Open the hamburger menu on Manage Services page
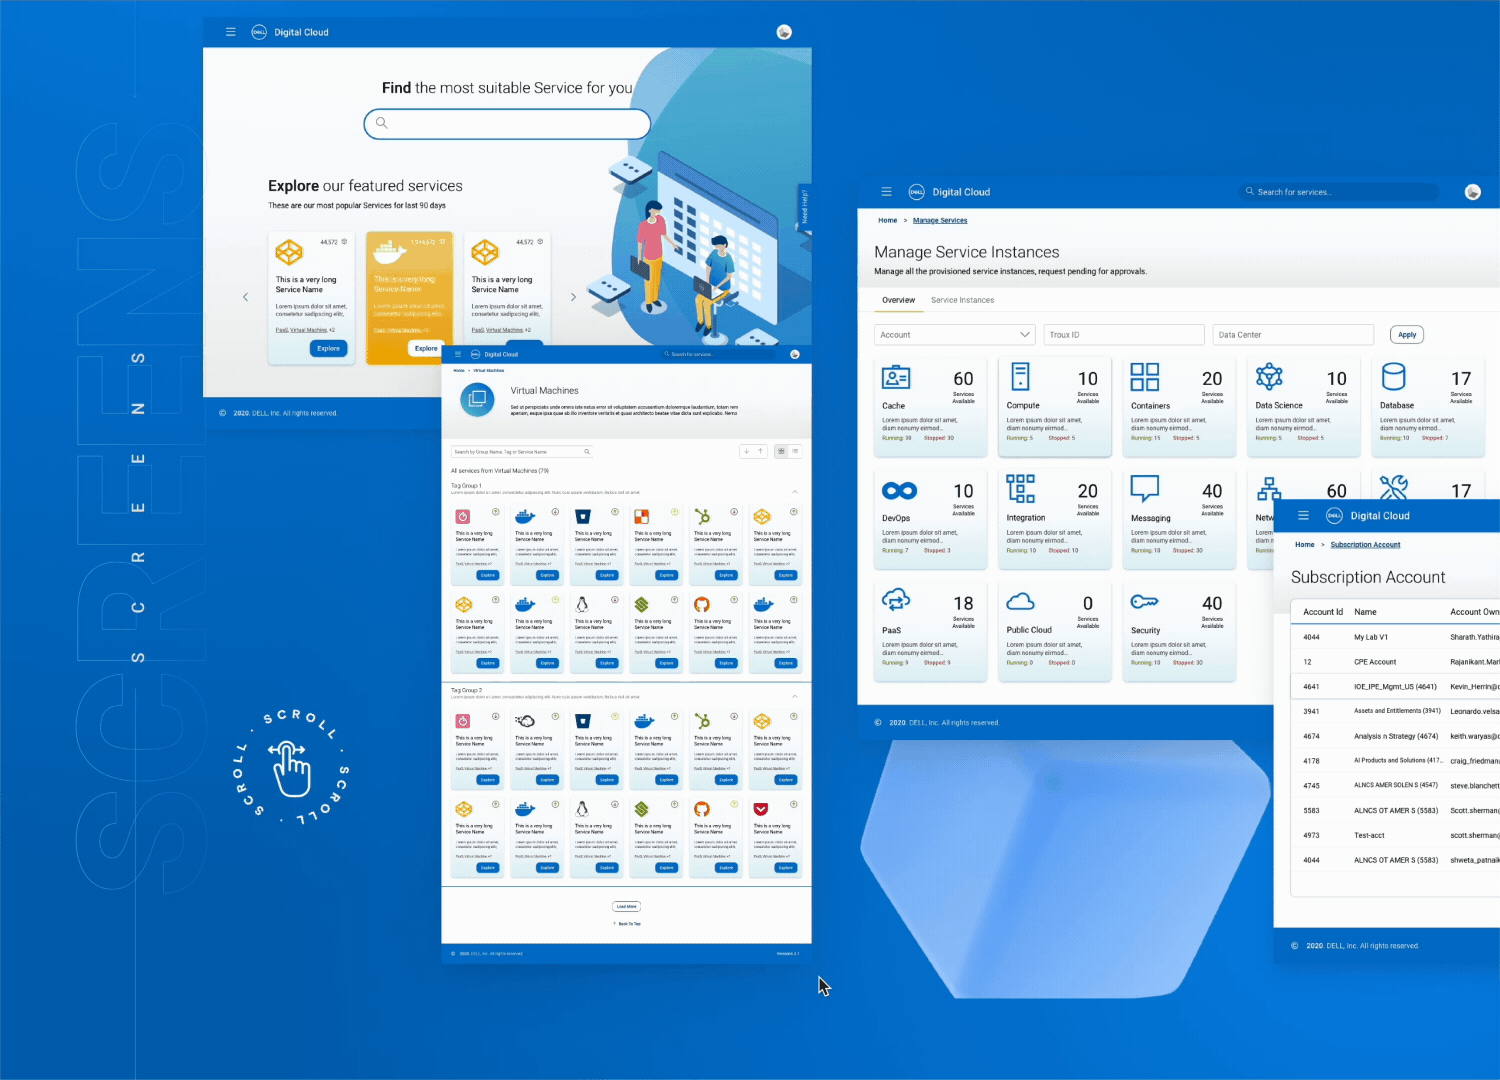 886,192
